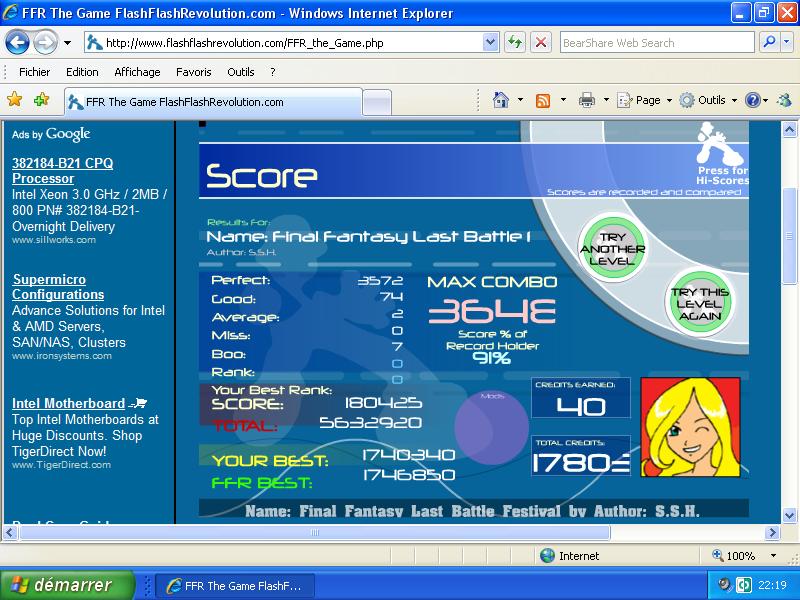Click the Internet security zone globe
This screenshot has height=600, width=800.
tap(547, 555)
